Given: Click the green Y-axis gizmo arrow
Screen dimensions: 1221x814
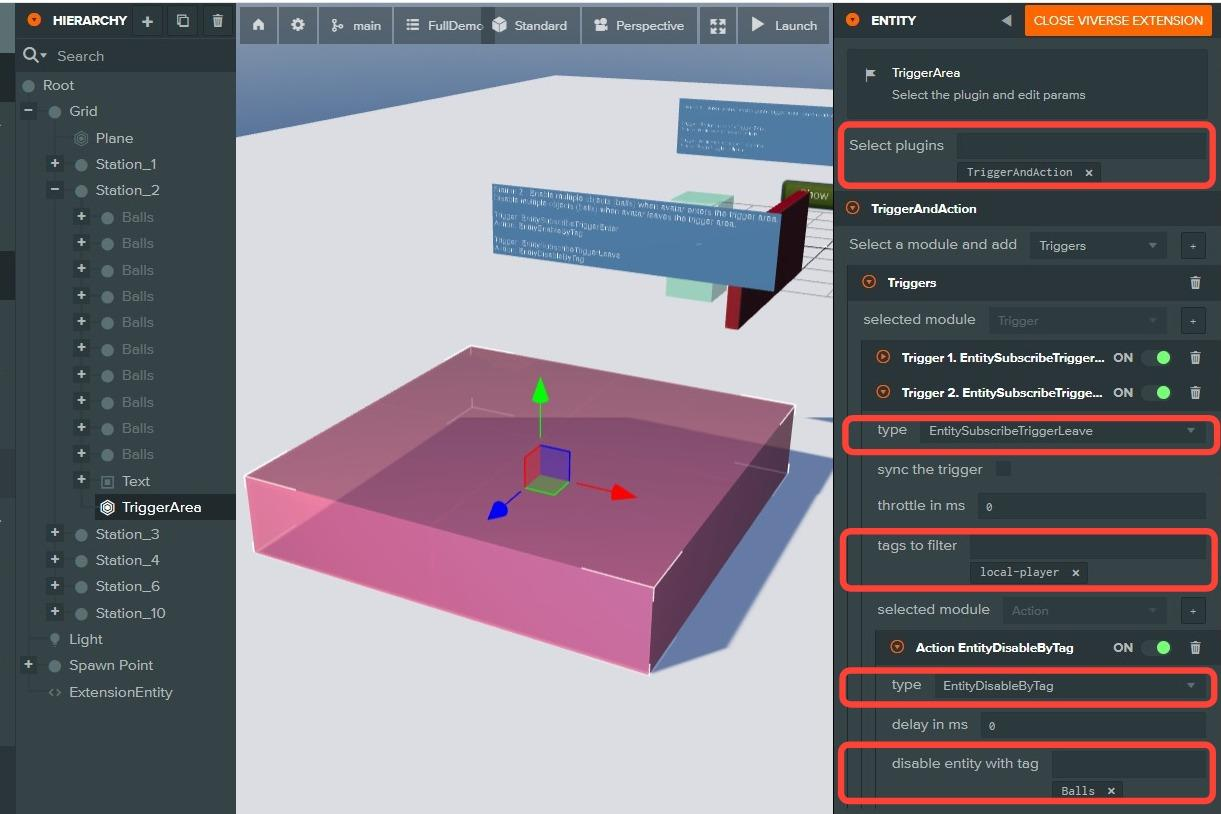Looking at the screenshot, I should tap(540, 392).
